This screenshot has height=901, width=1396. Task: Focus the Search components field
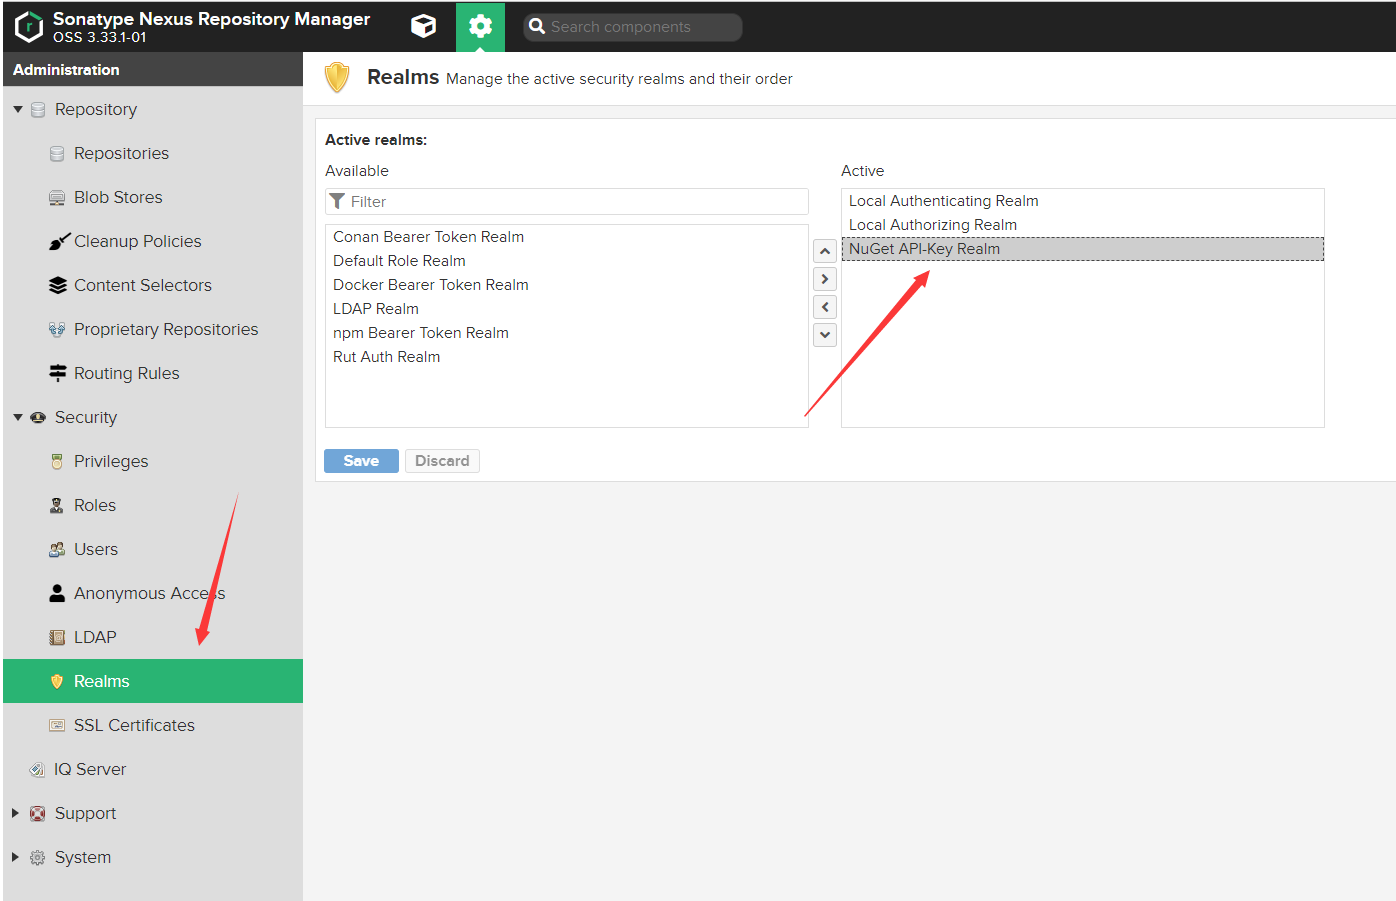tap(633, 27)
